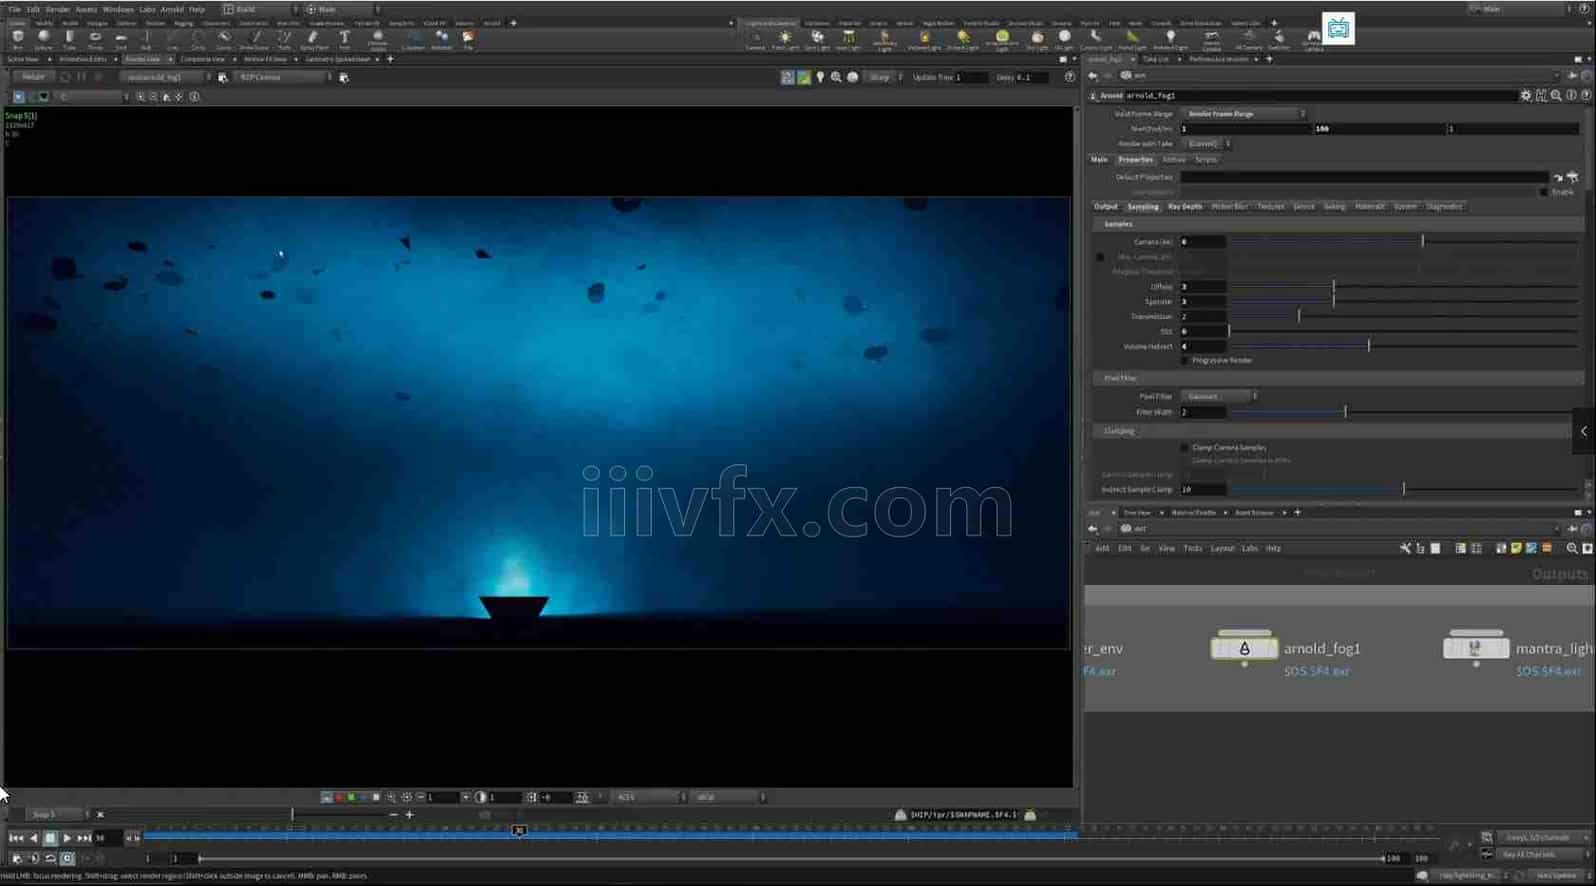Switch to the Diagnostics tab
This screenshot has width=1596, height=886.
pos(1444,207)
